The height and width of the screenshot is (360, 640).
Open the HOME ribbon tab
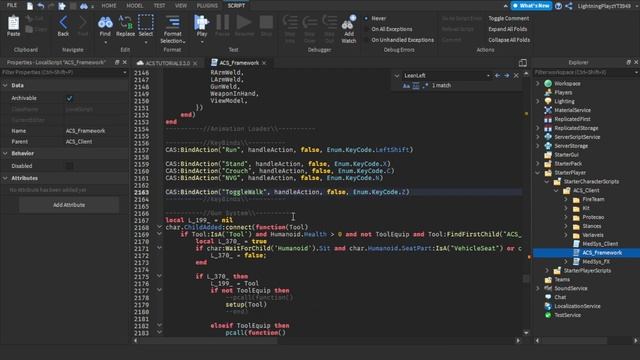pos(109,6)
